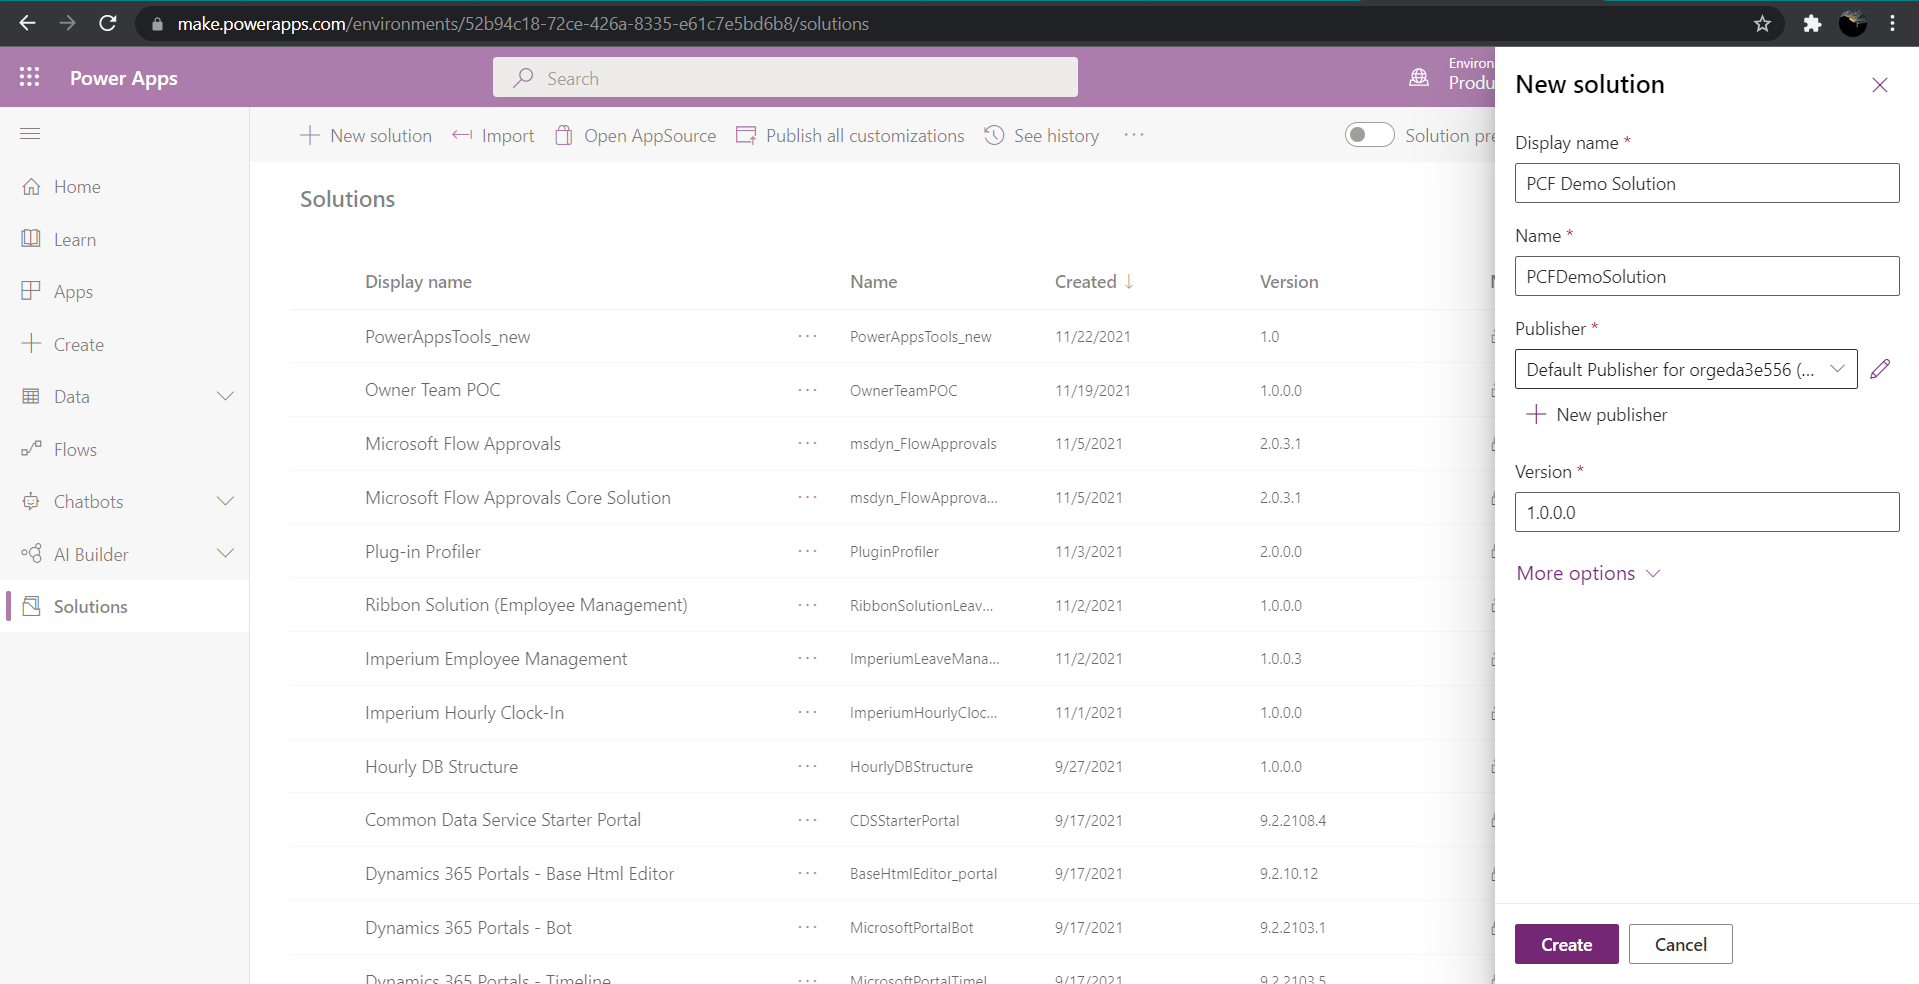Image resolution: width=1919 pixels, height=984 pixels.
Task: Expand the AI Builder section chevron
Action: [226, 553]
